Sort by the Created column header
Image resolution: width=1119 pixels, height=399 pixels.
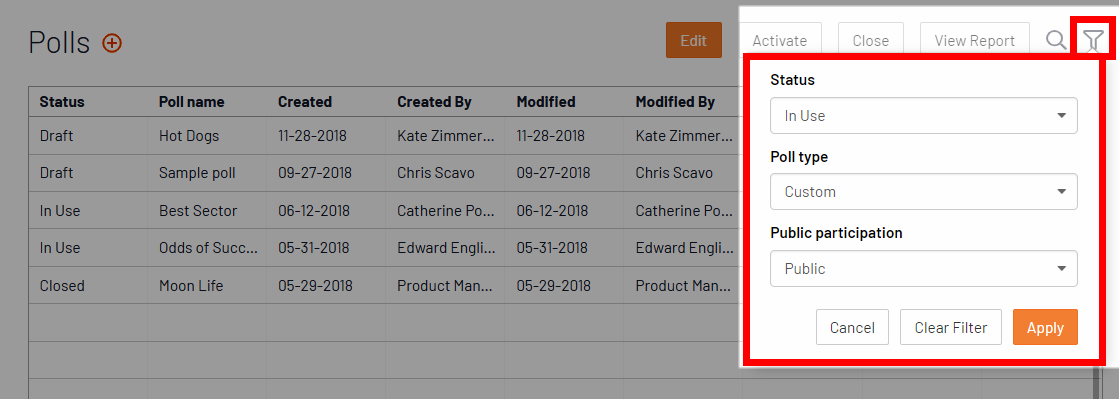305,102
